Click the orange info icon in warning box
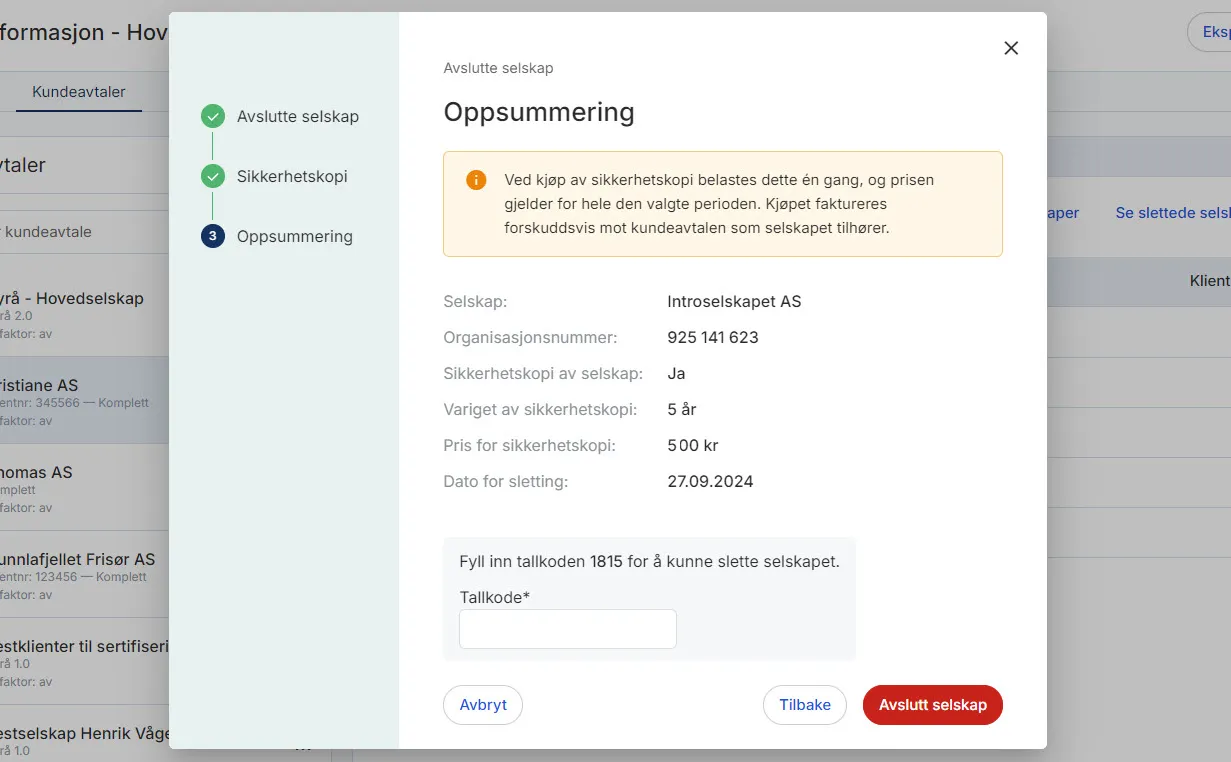The height and width of the screenshot is (762, 1231). pos(476,180)
